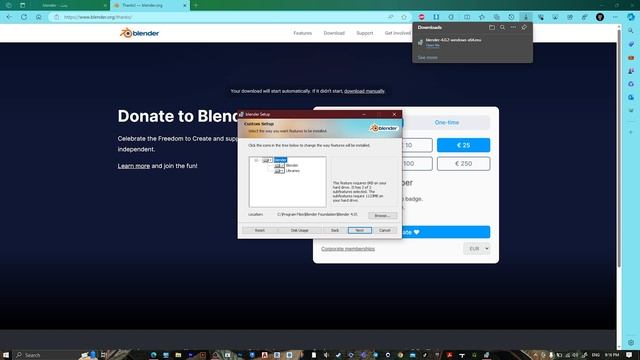Click See more in Downloads panel
This screenshot has height=360, width=640.
coord(427,58)
